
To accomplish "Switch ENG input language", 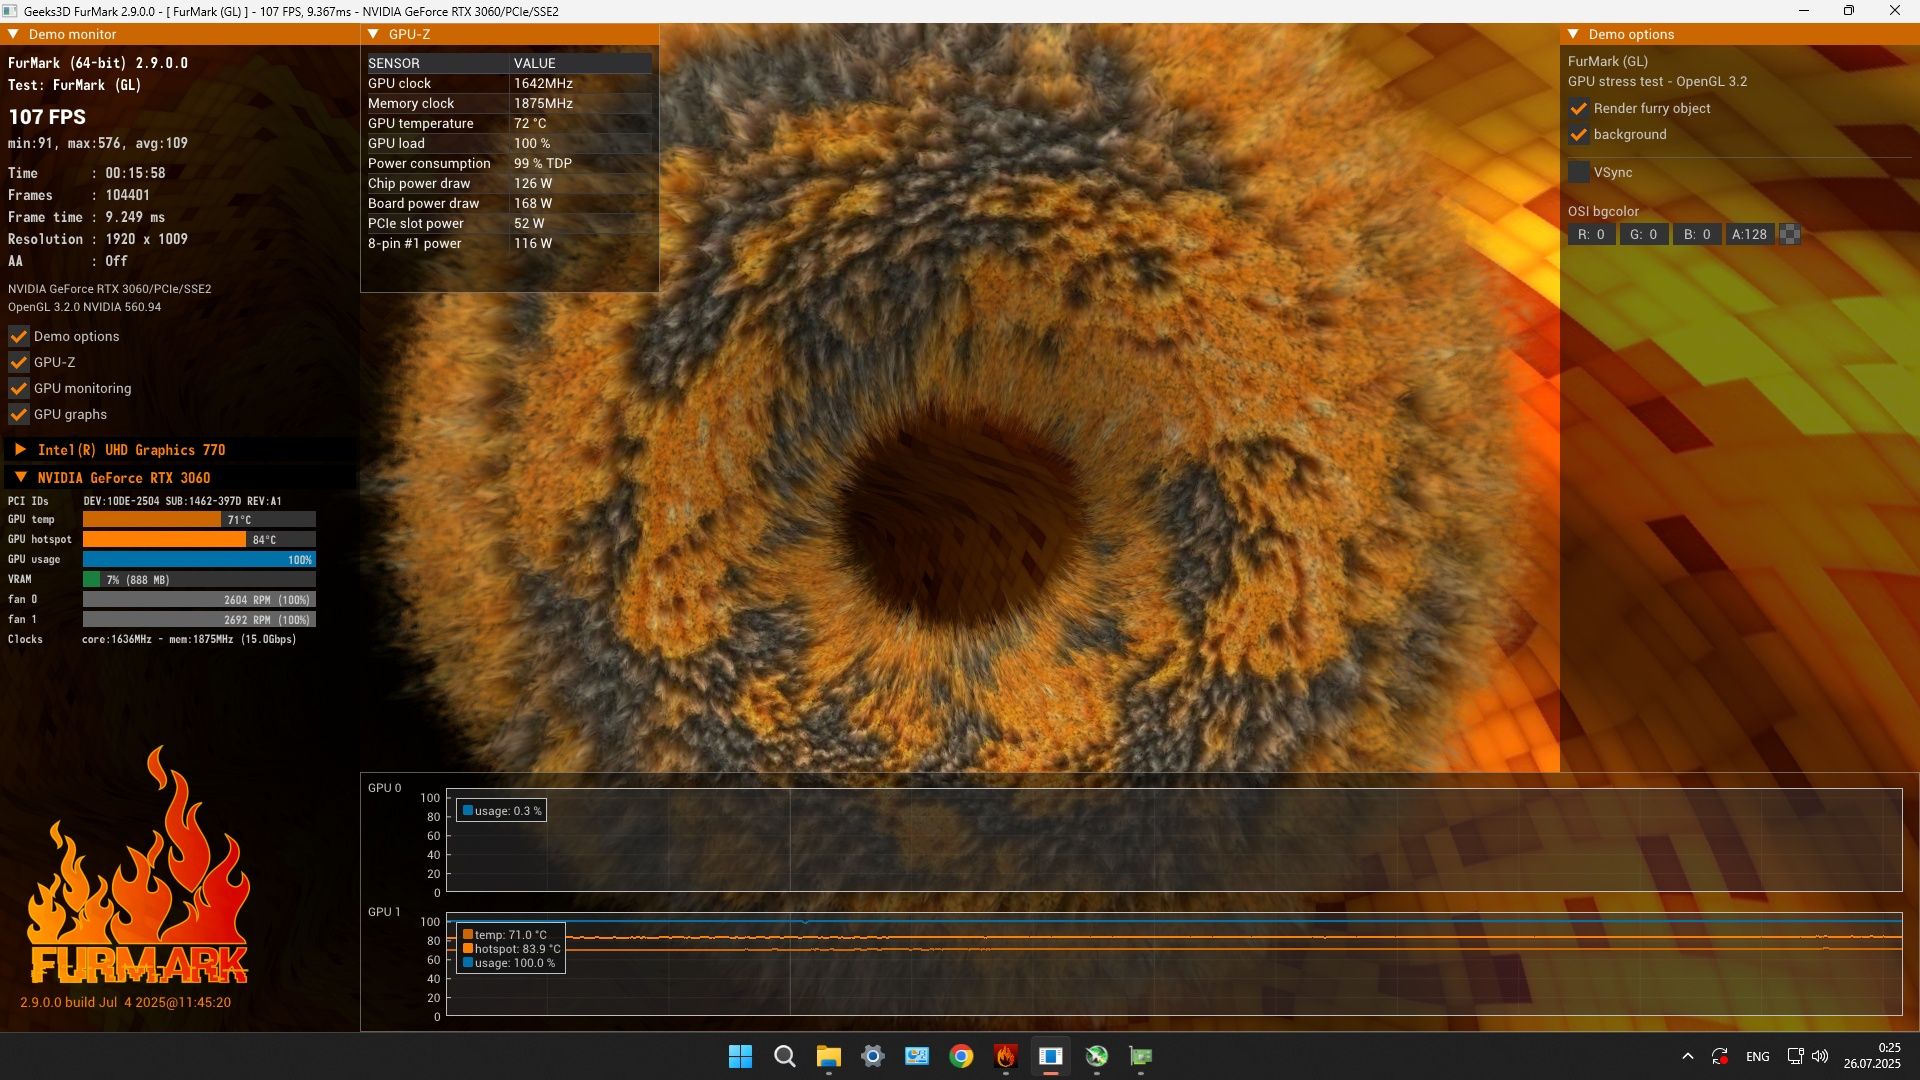I will point(1757,1056).
